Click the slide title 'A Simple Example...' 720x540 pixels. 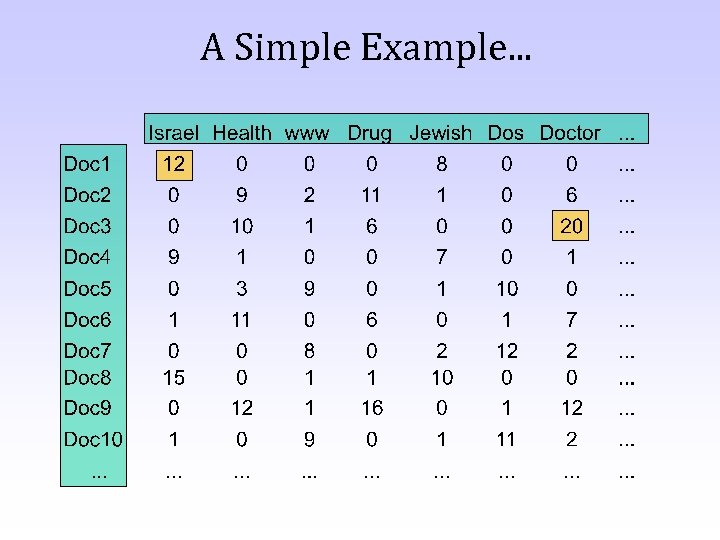pyautogui.click(x=365, y=48)
